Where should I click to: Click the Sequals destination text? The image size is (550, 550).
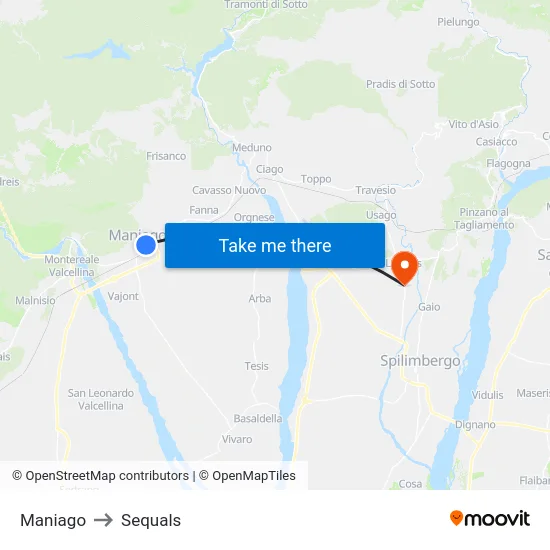click(151, 520)
